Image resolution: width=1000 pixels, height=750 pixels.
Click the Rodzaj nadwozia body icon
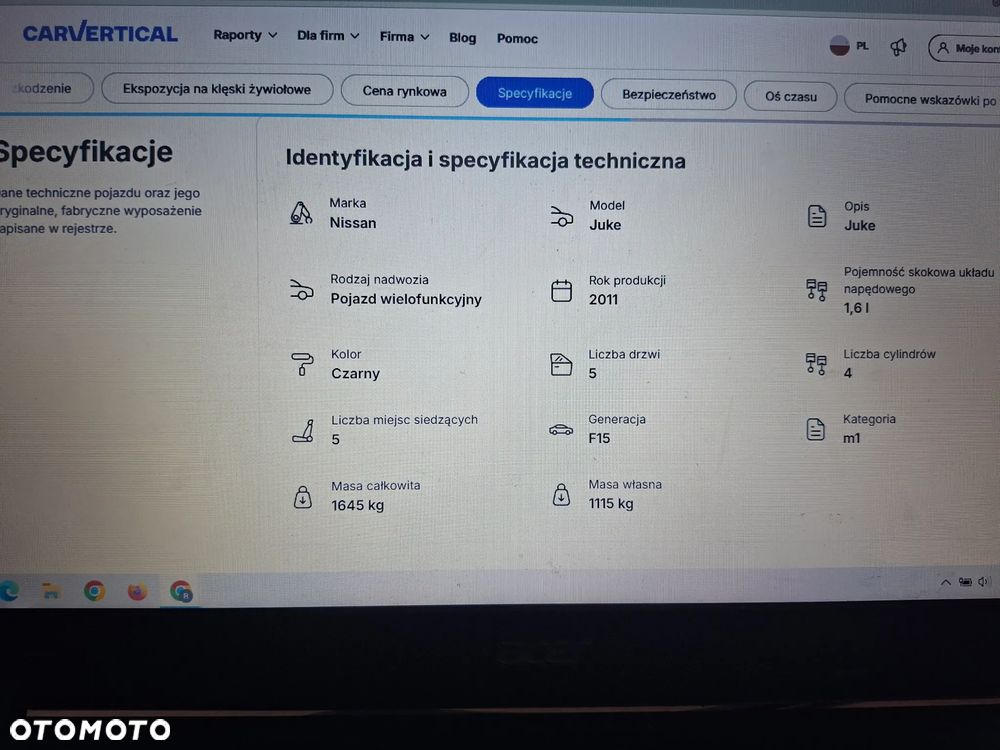(302, 290)
